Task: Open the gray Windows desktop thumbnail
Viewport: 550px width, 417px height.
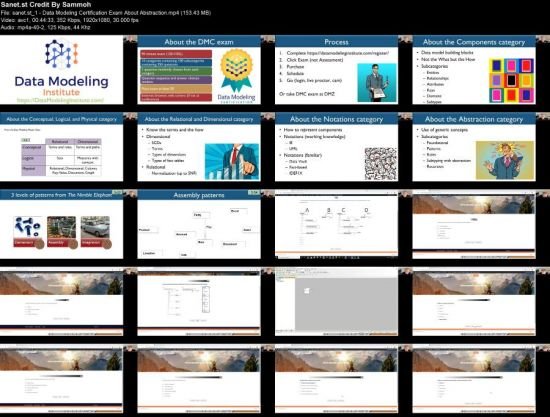Action: click(x=336, y=301)
